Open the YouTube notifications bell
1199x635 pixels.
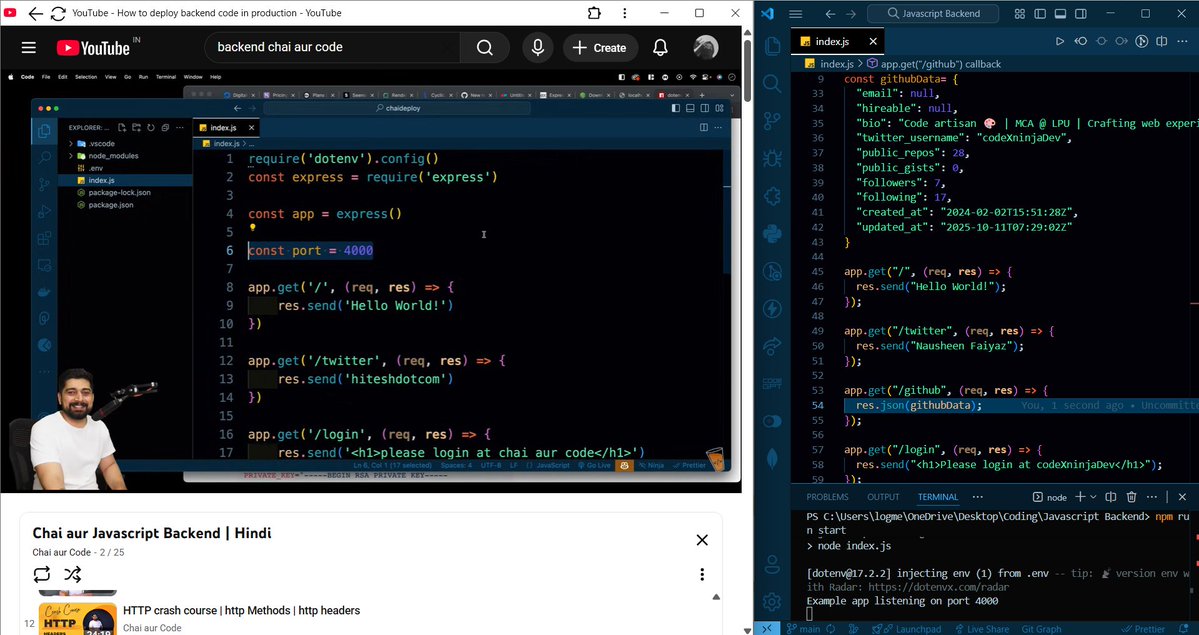pyautogui.click(x=660, y=47)
